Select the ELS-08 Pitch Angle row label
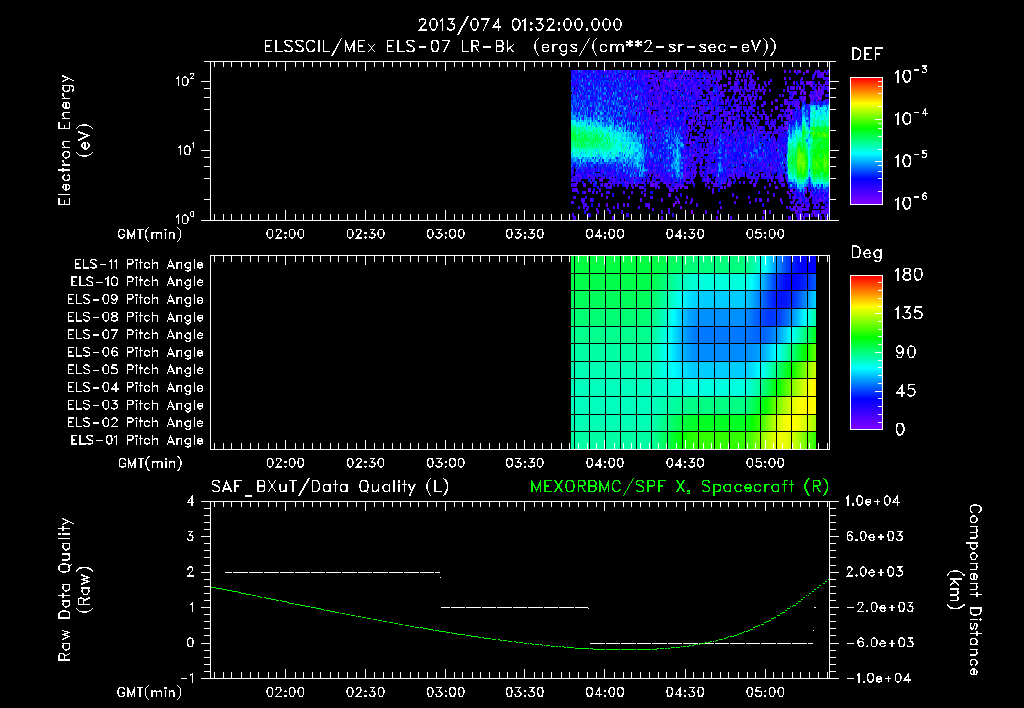The width and height of the screenshot is (1024, 708). pyautogui.click(x=136, y=317)
